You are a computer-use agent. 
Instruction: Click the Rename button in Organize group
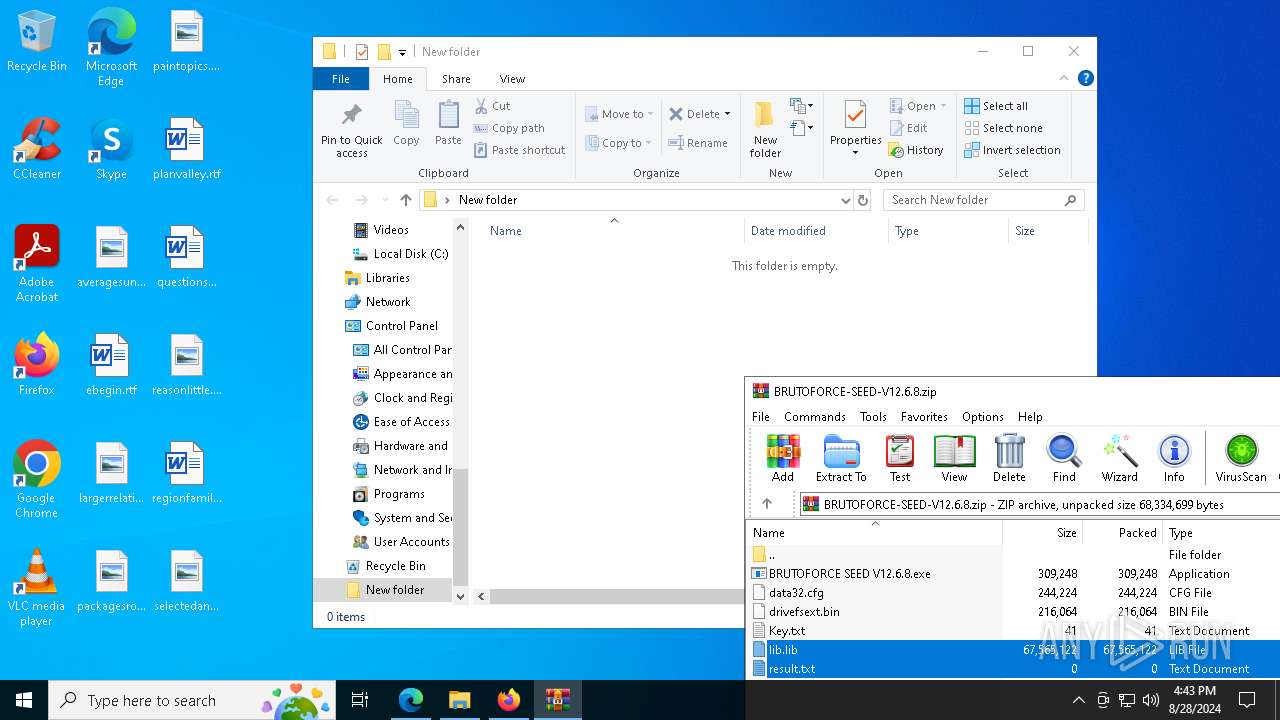698,143
